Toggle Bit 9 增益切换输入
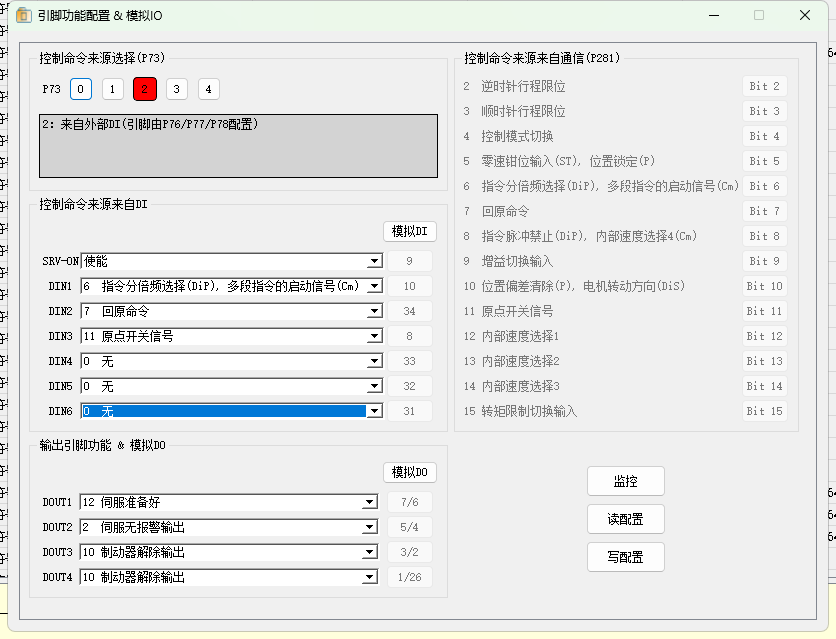The width and height of the screenshot is (836, 639). (x=765, y=262)
